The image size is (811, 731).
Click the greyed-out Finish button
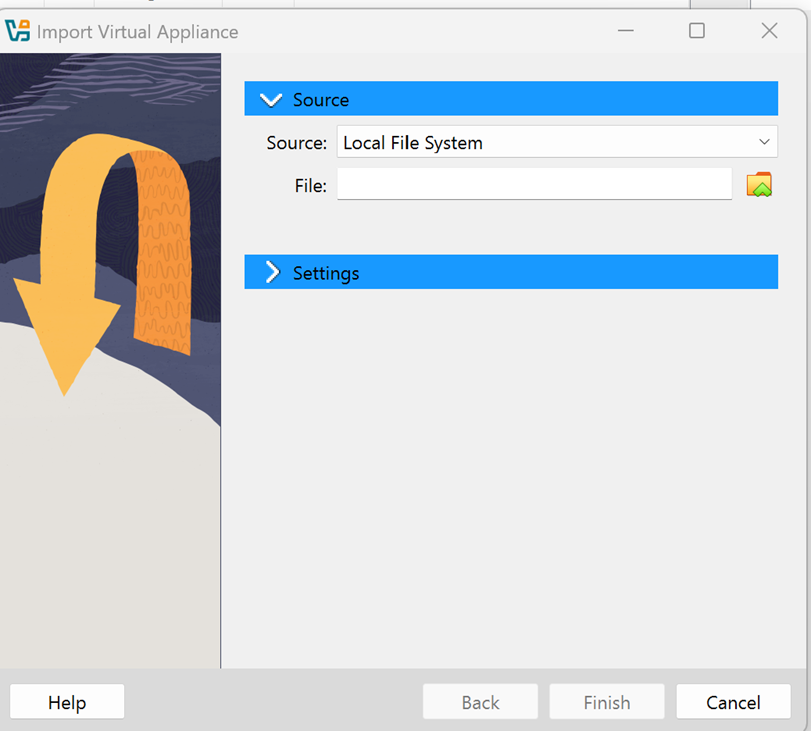[606, 702]
